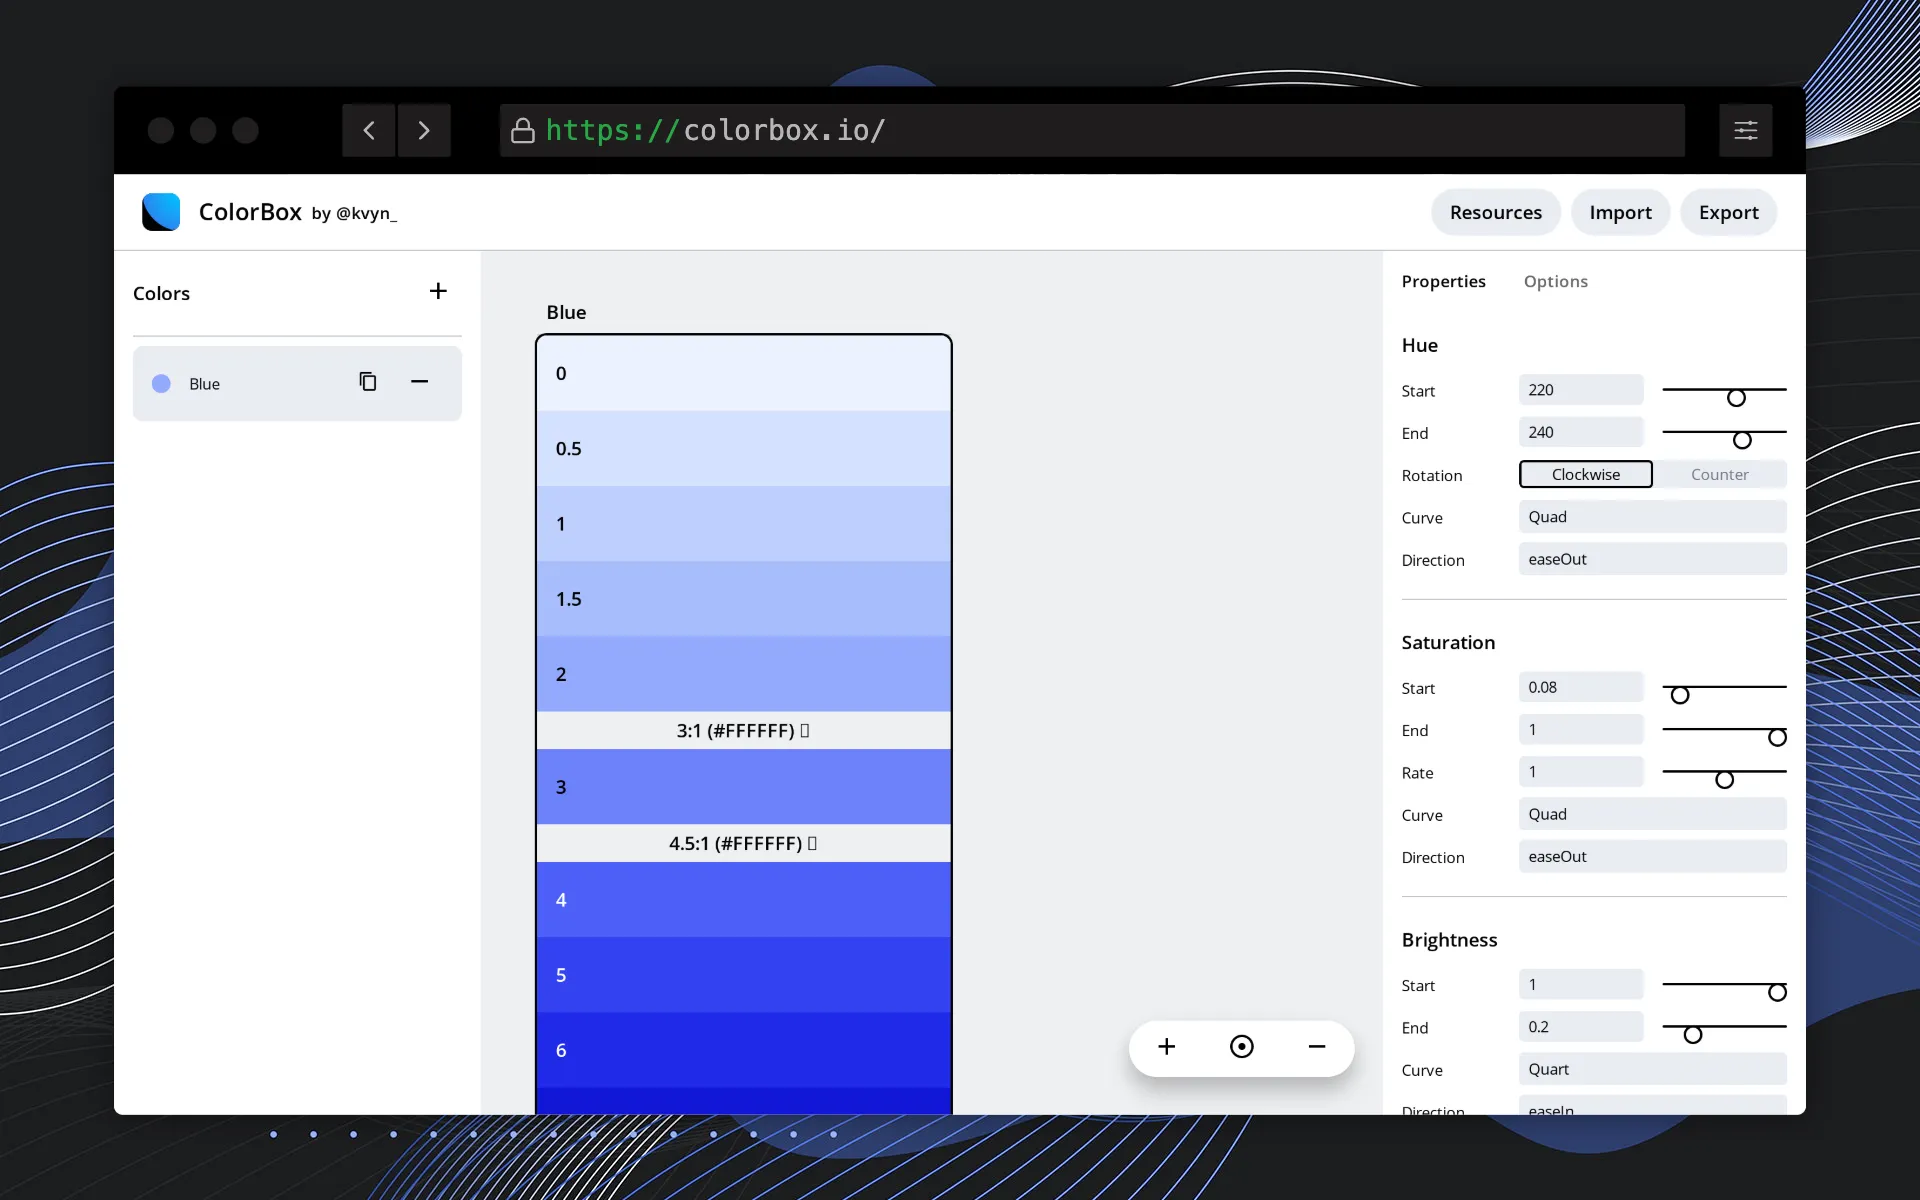Screen dimensions: 1920x1200
Task: Switch to the Options tab
Action: (x=1555, y=281)
